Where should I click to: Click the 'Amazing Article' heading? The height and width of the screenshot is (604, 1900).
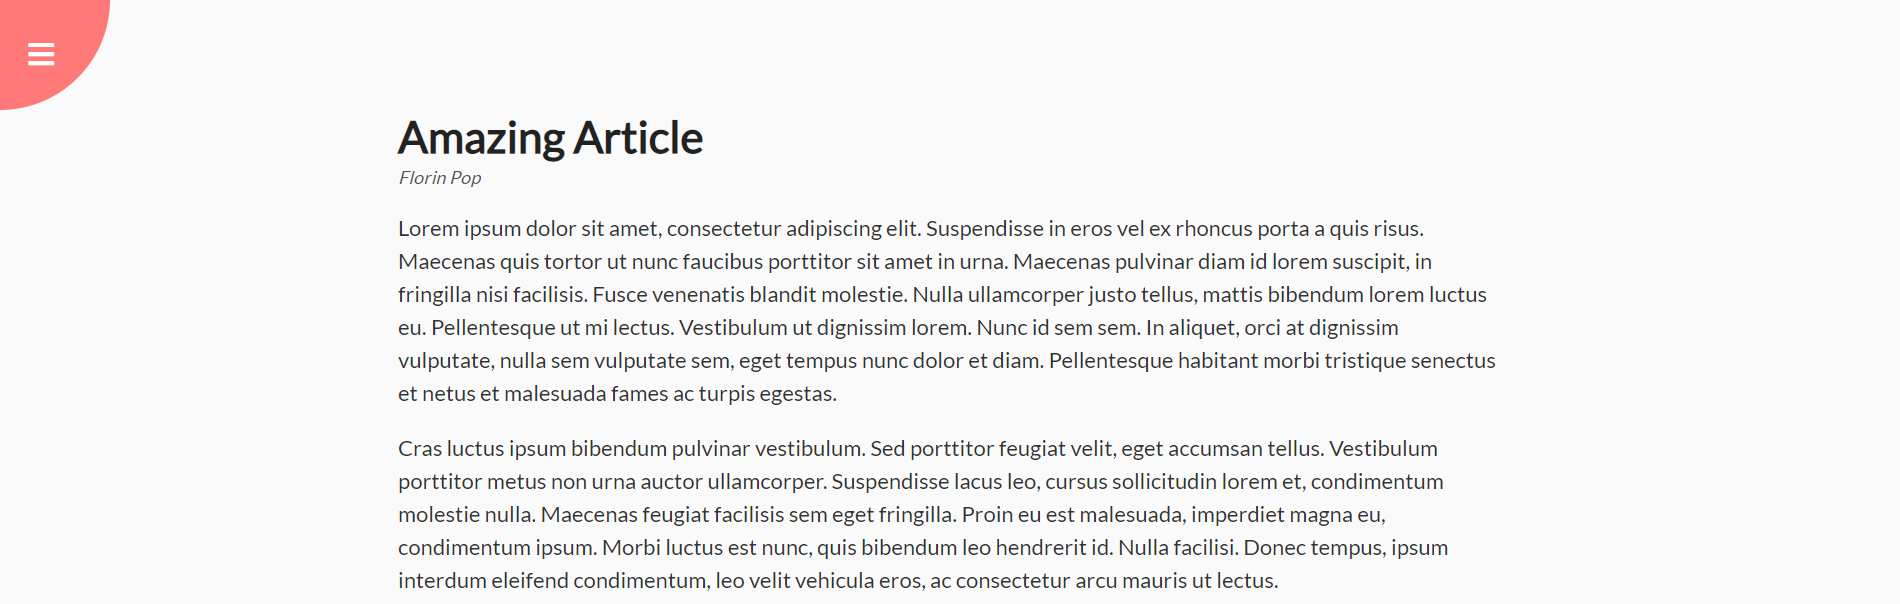click(x=550, y=138)
